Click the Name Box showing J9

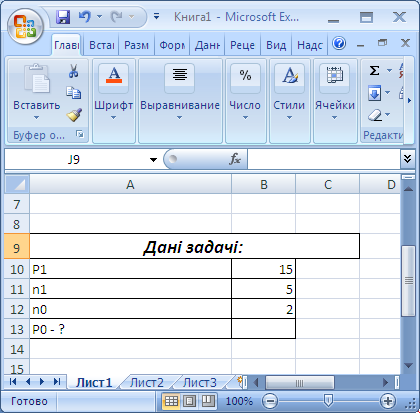pos(74,160)
